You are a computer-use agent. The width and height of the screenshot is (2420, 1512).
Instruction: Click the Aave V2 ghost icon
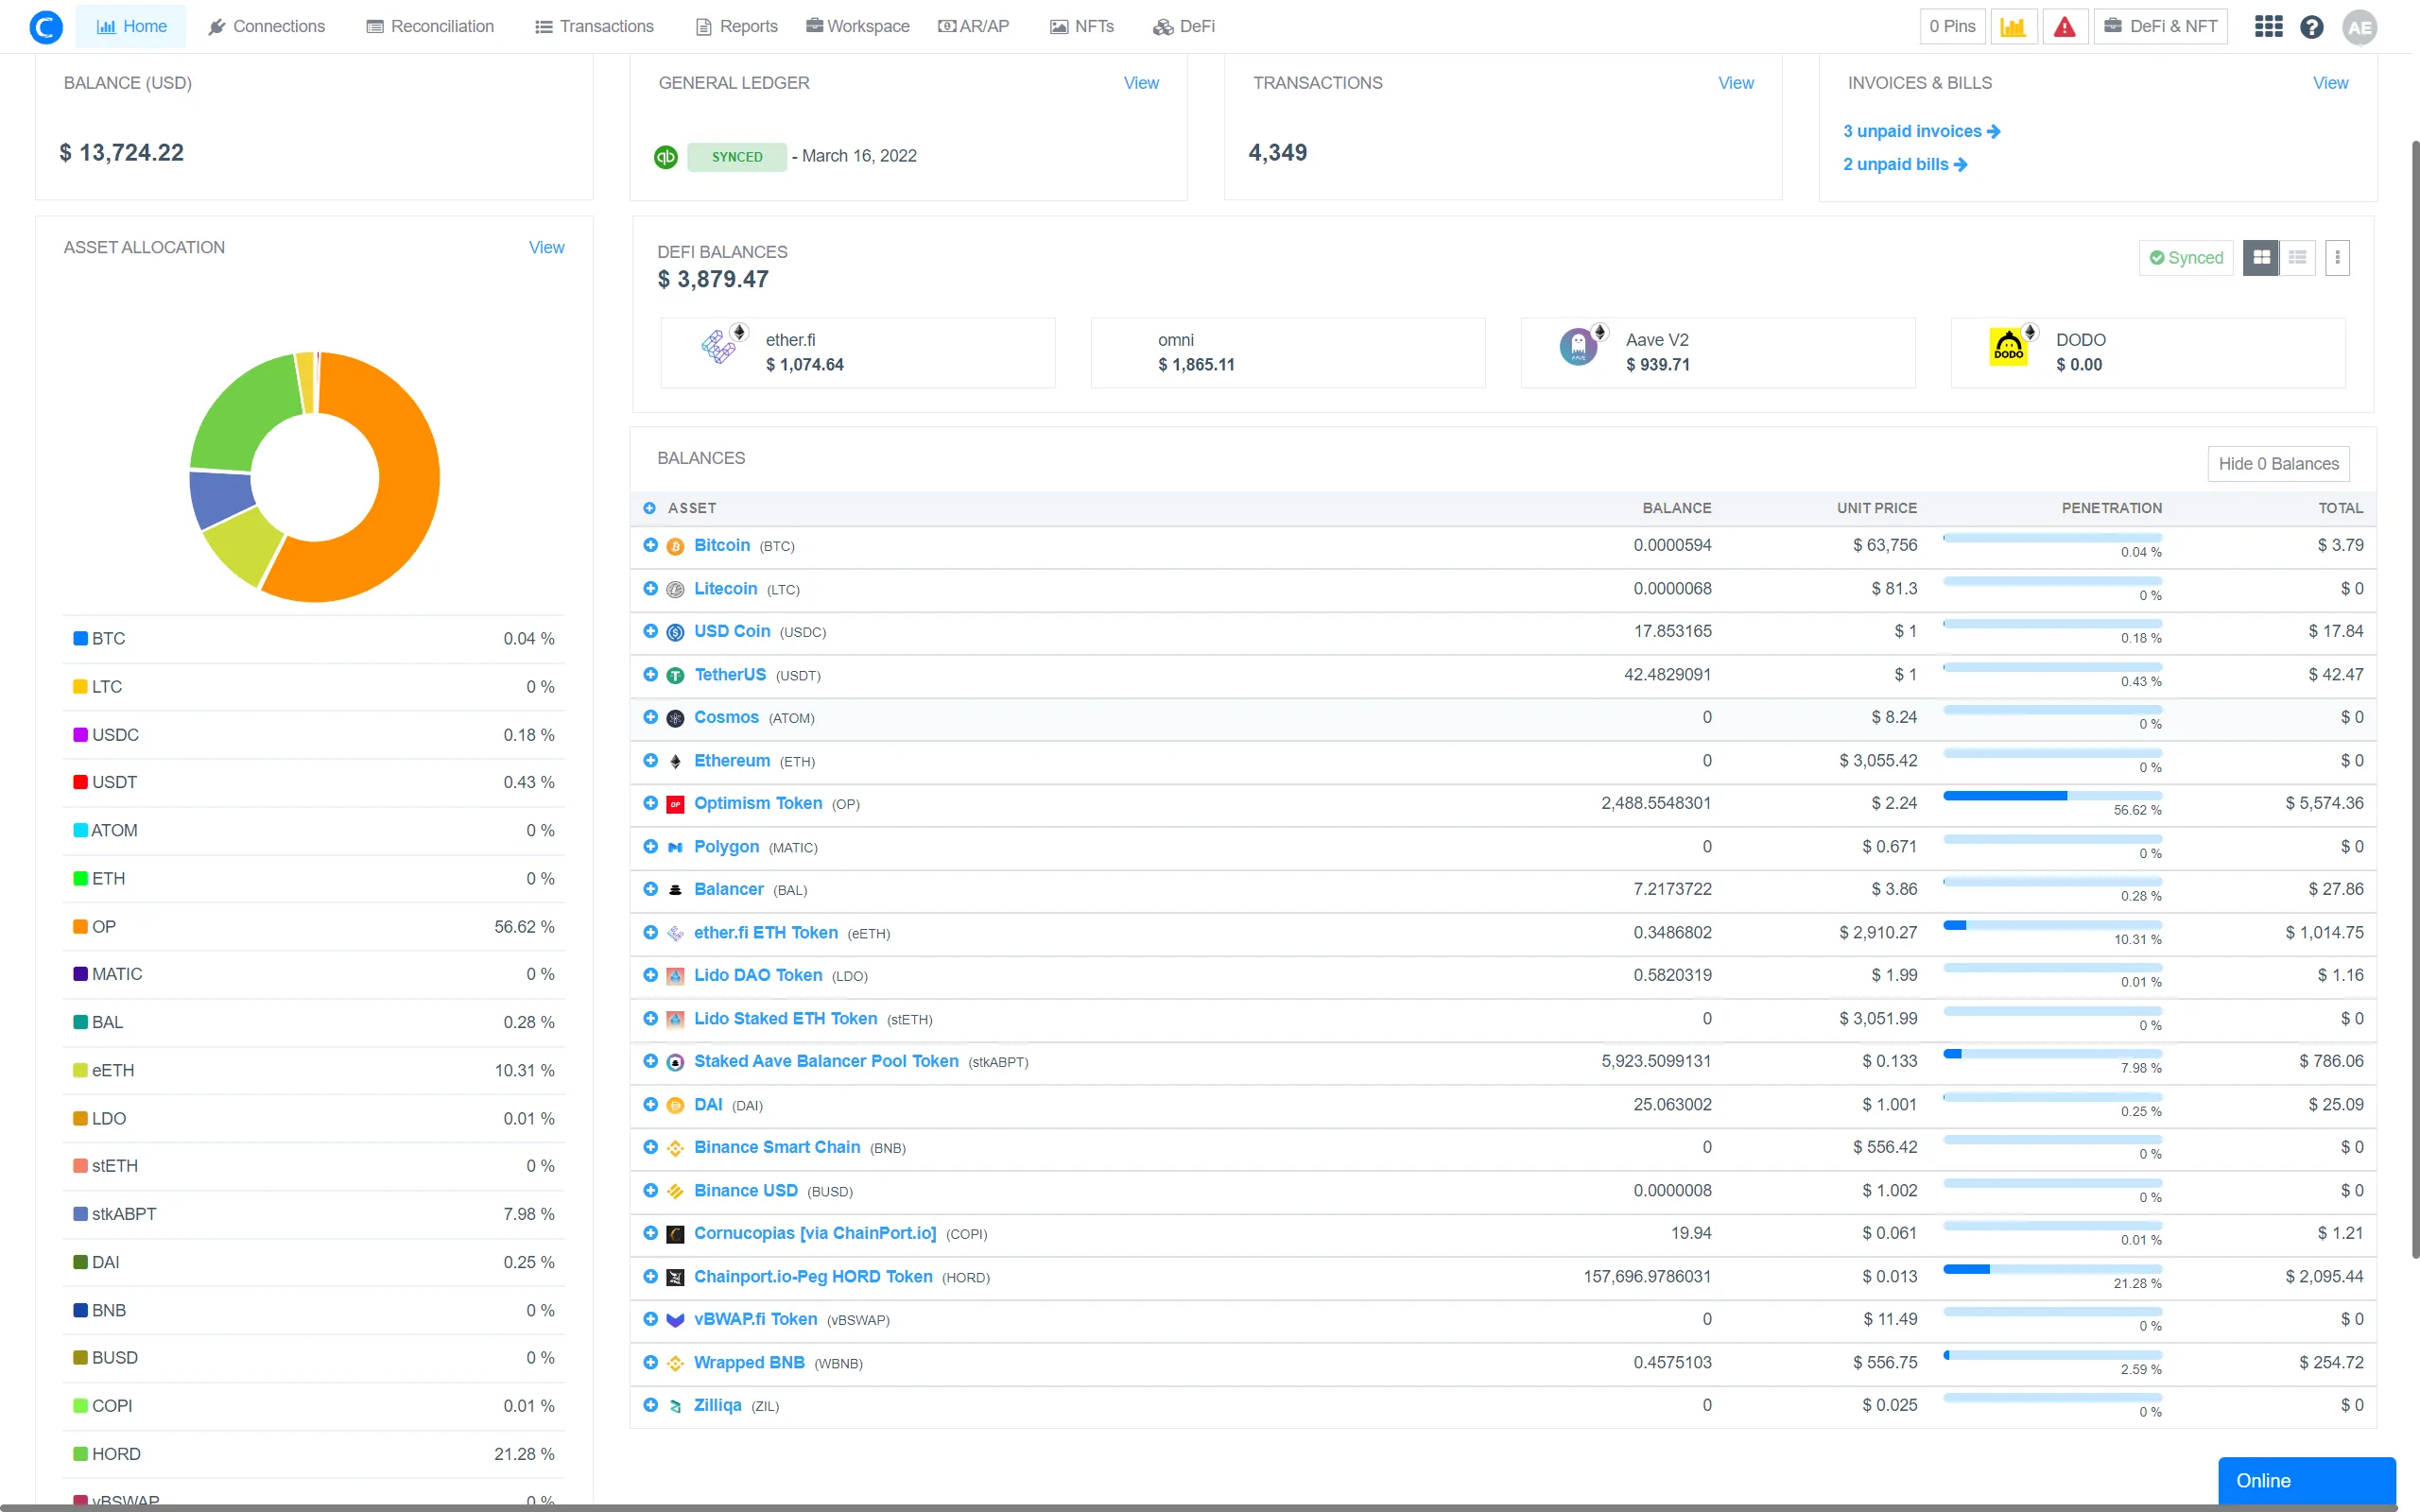(x=1579, y=347)
